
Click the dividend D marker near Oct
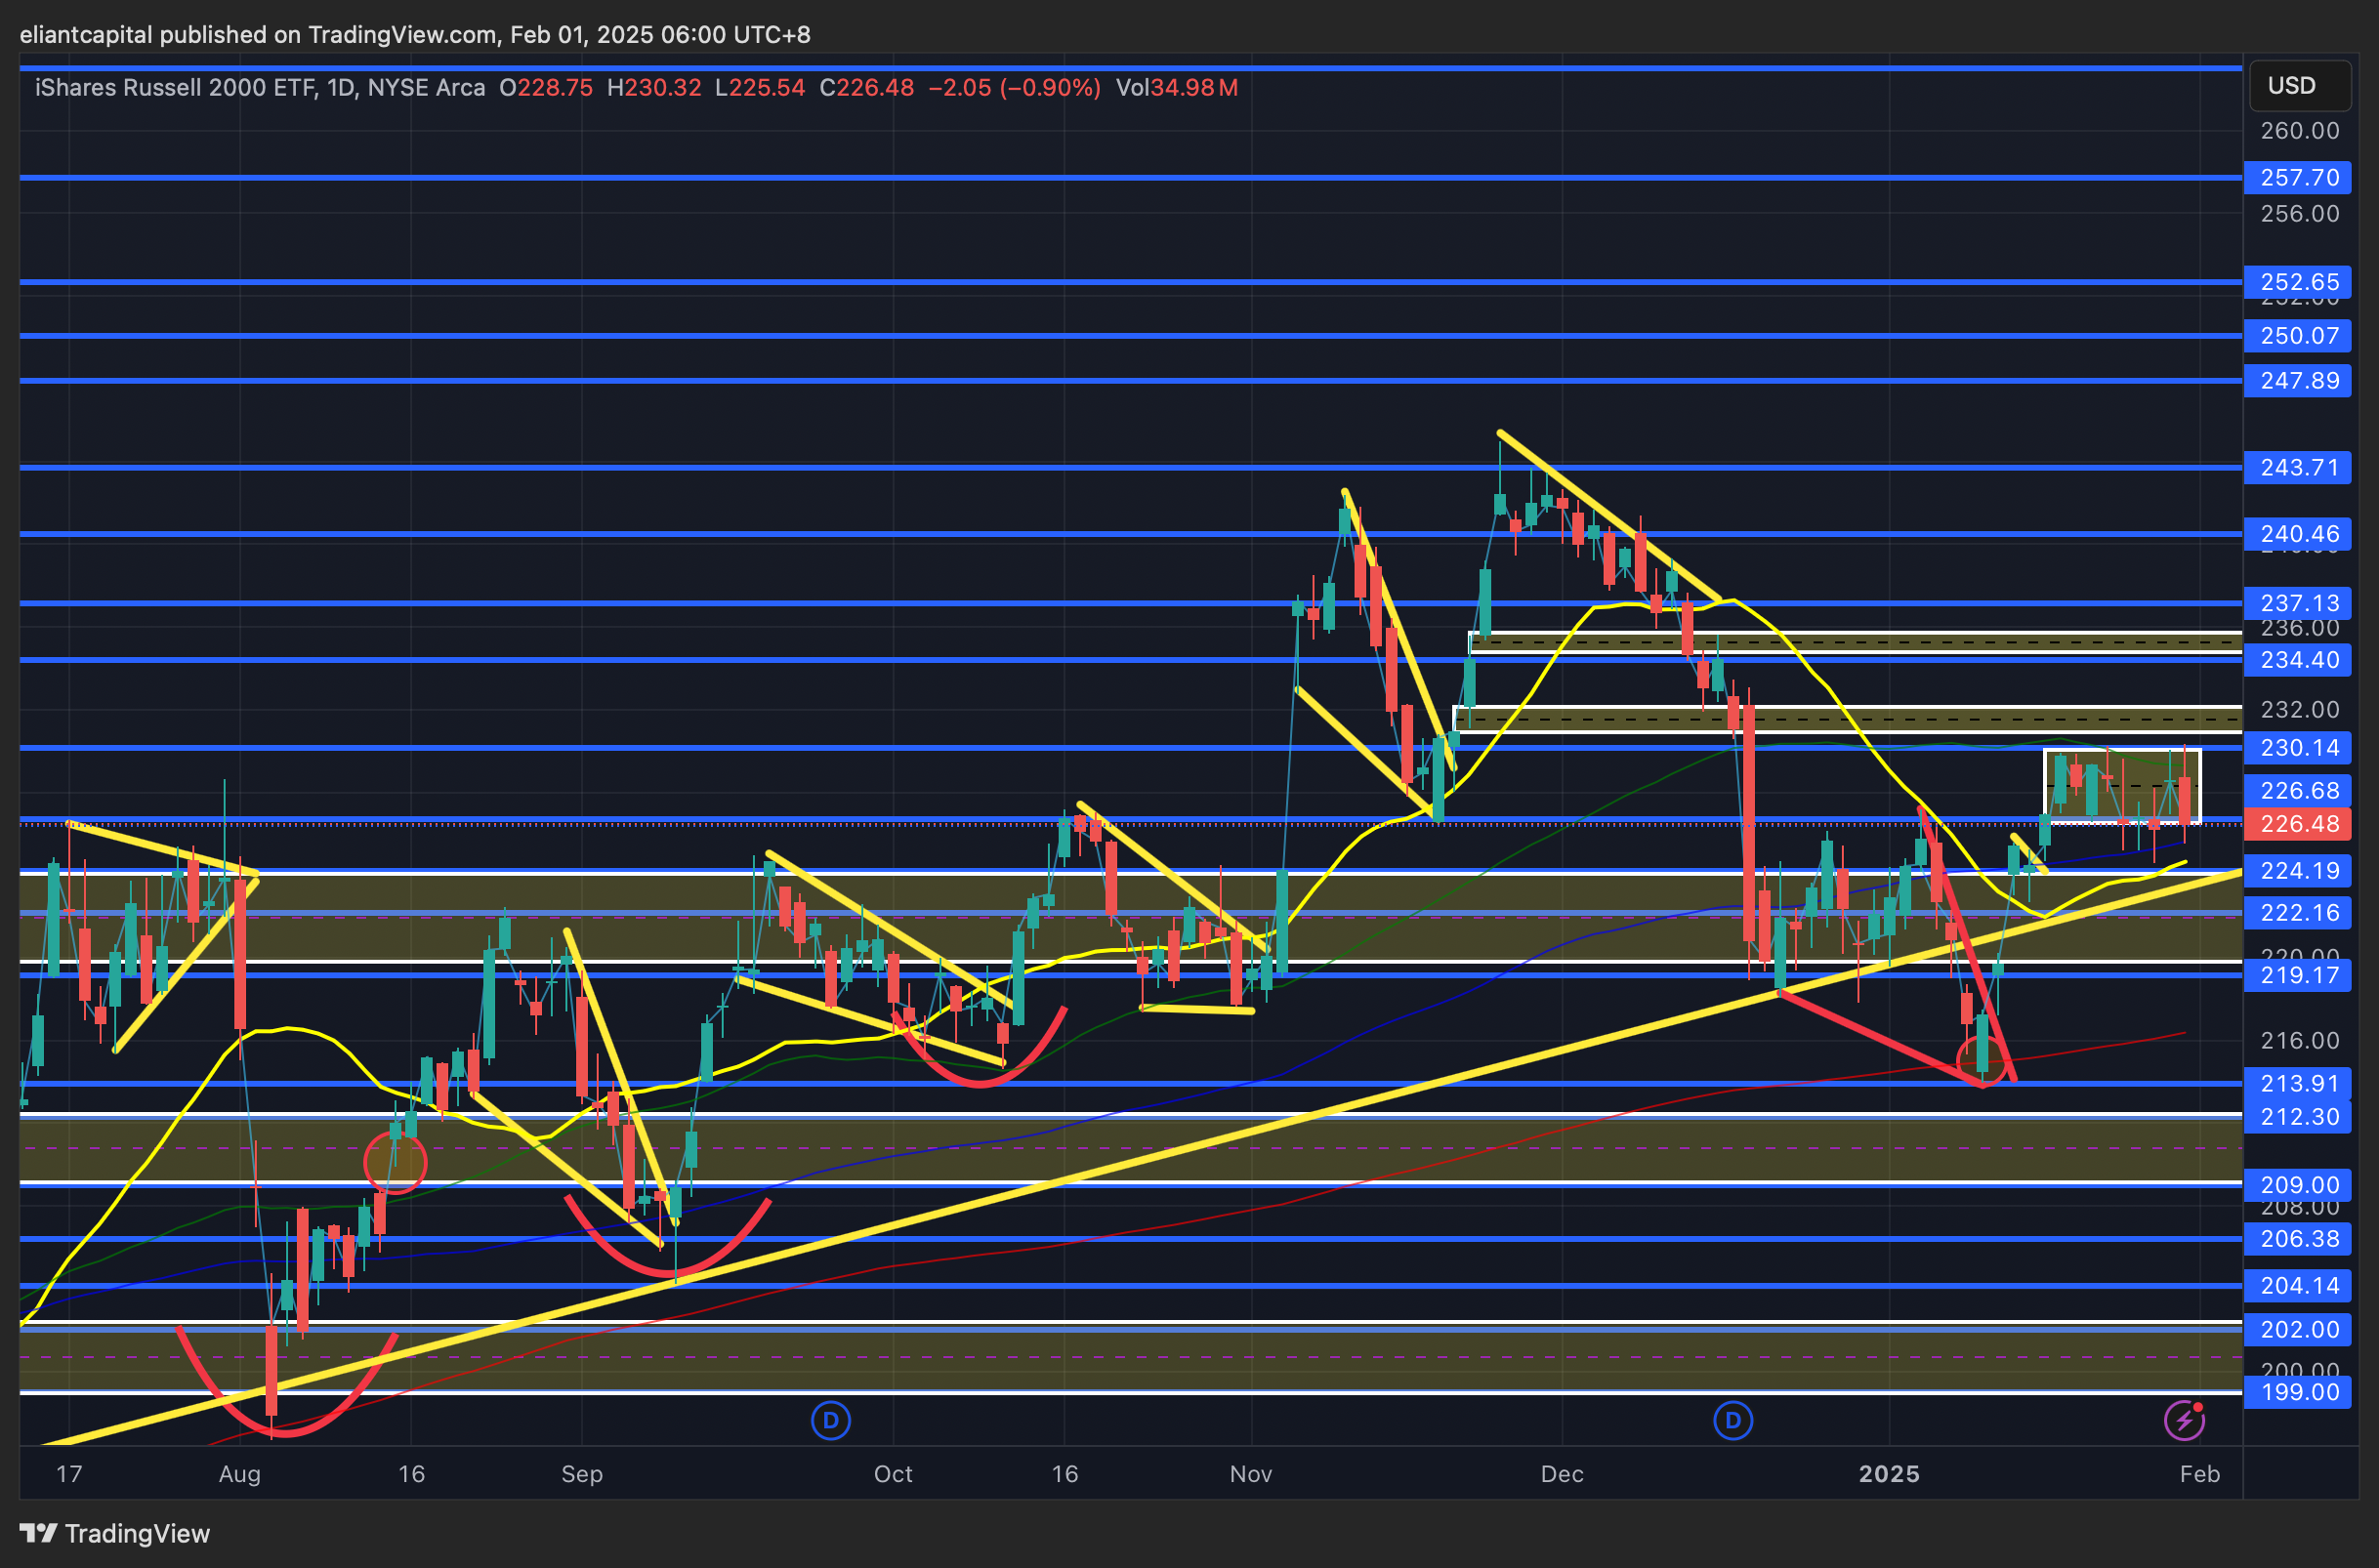830,1420
